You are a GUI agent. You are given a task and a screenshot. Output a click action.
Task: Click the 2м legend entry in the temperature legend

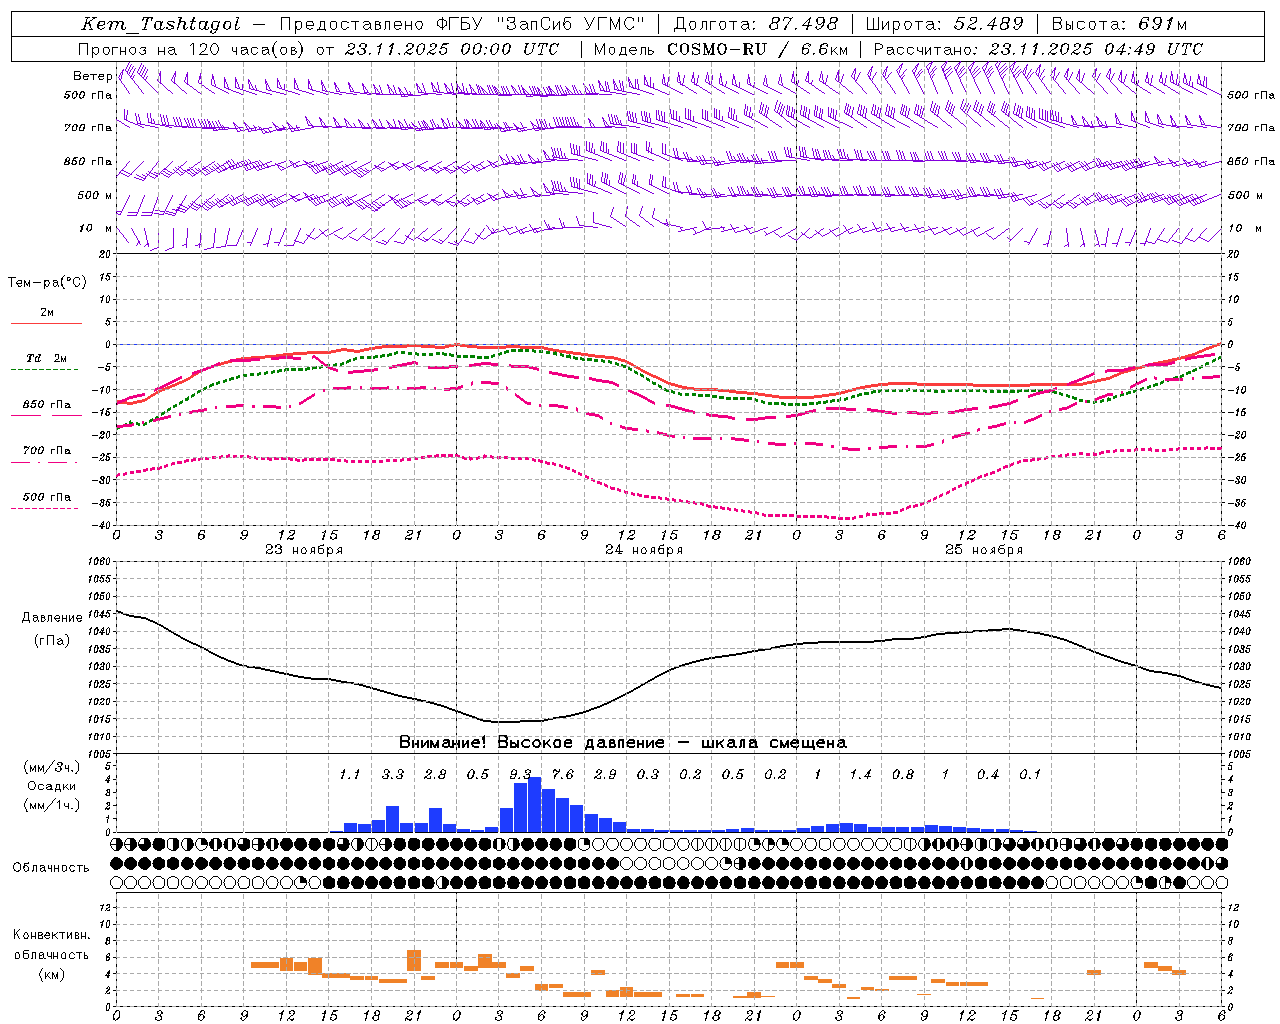pyautogui.click(x=47, y=313)
